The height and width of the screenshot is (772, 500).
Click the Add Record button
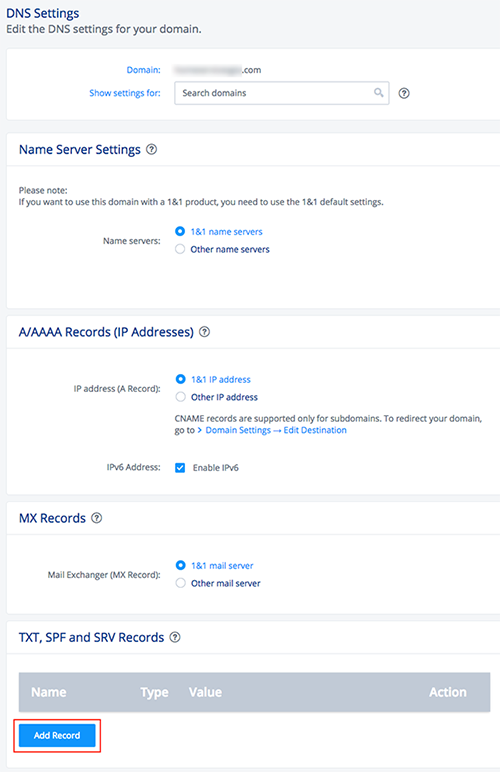[57, 736]
